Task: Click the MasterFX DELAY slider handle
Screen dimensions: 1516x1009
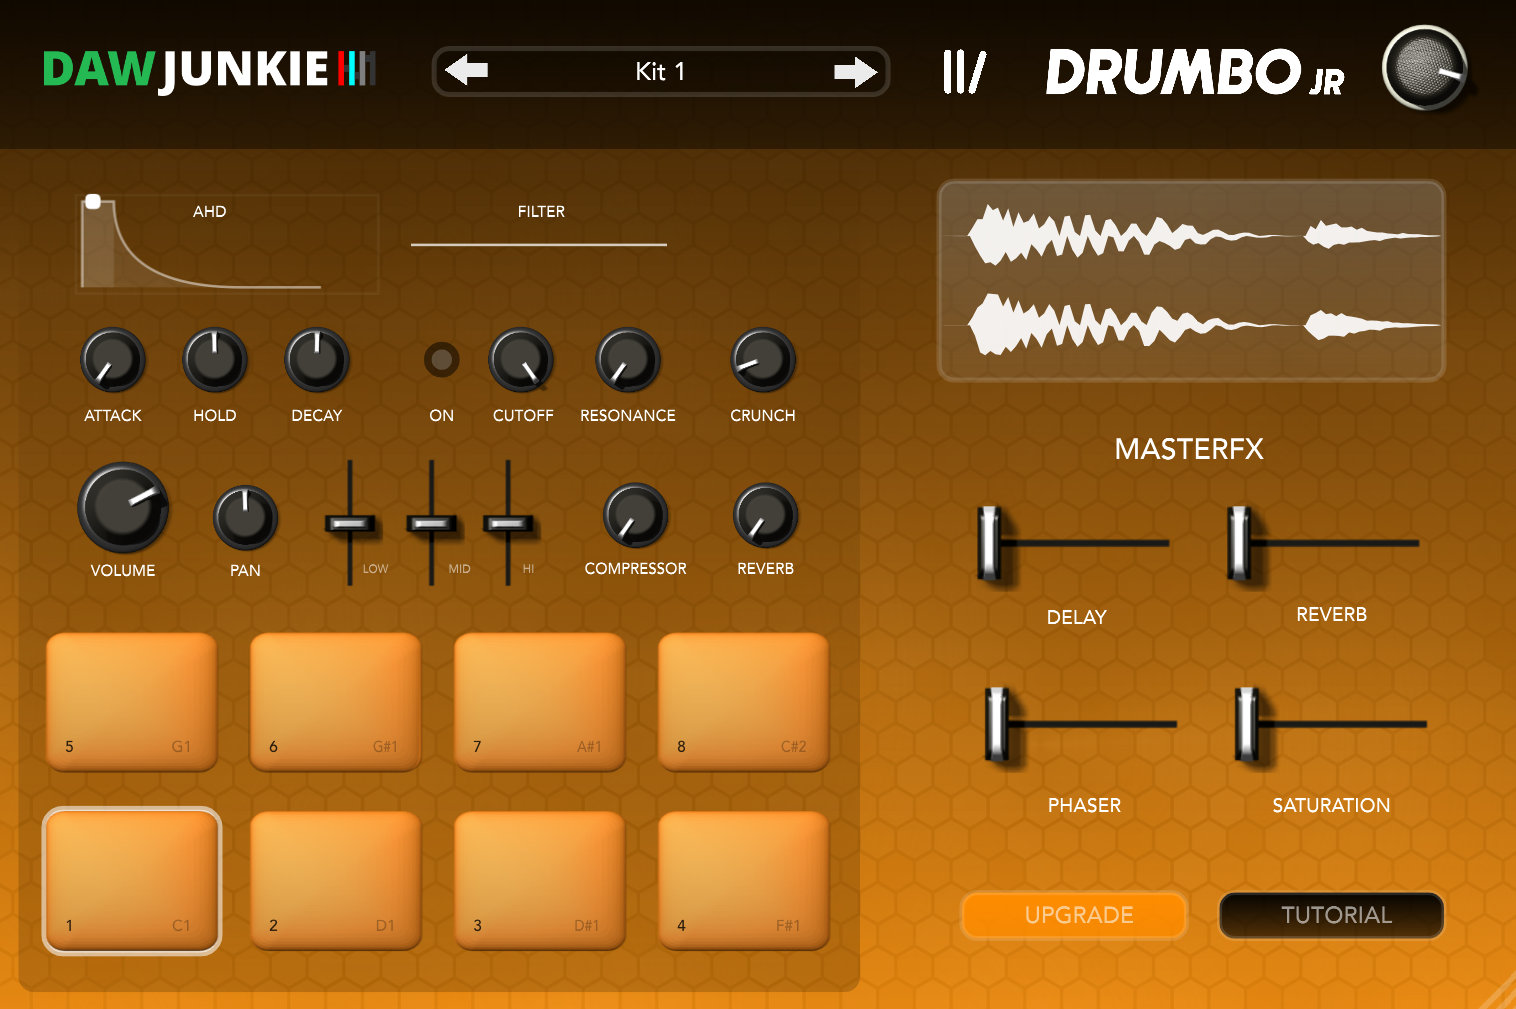Action: pos(989,543)
